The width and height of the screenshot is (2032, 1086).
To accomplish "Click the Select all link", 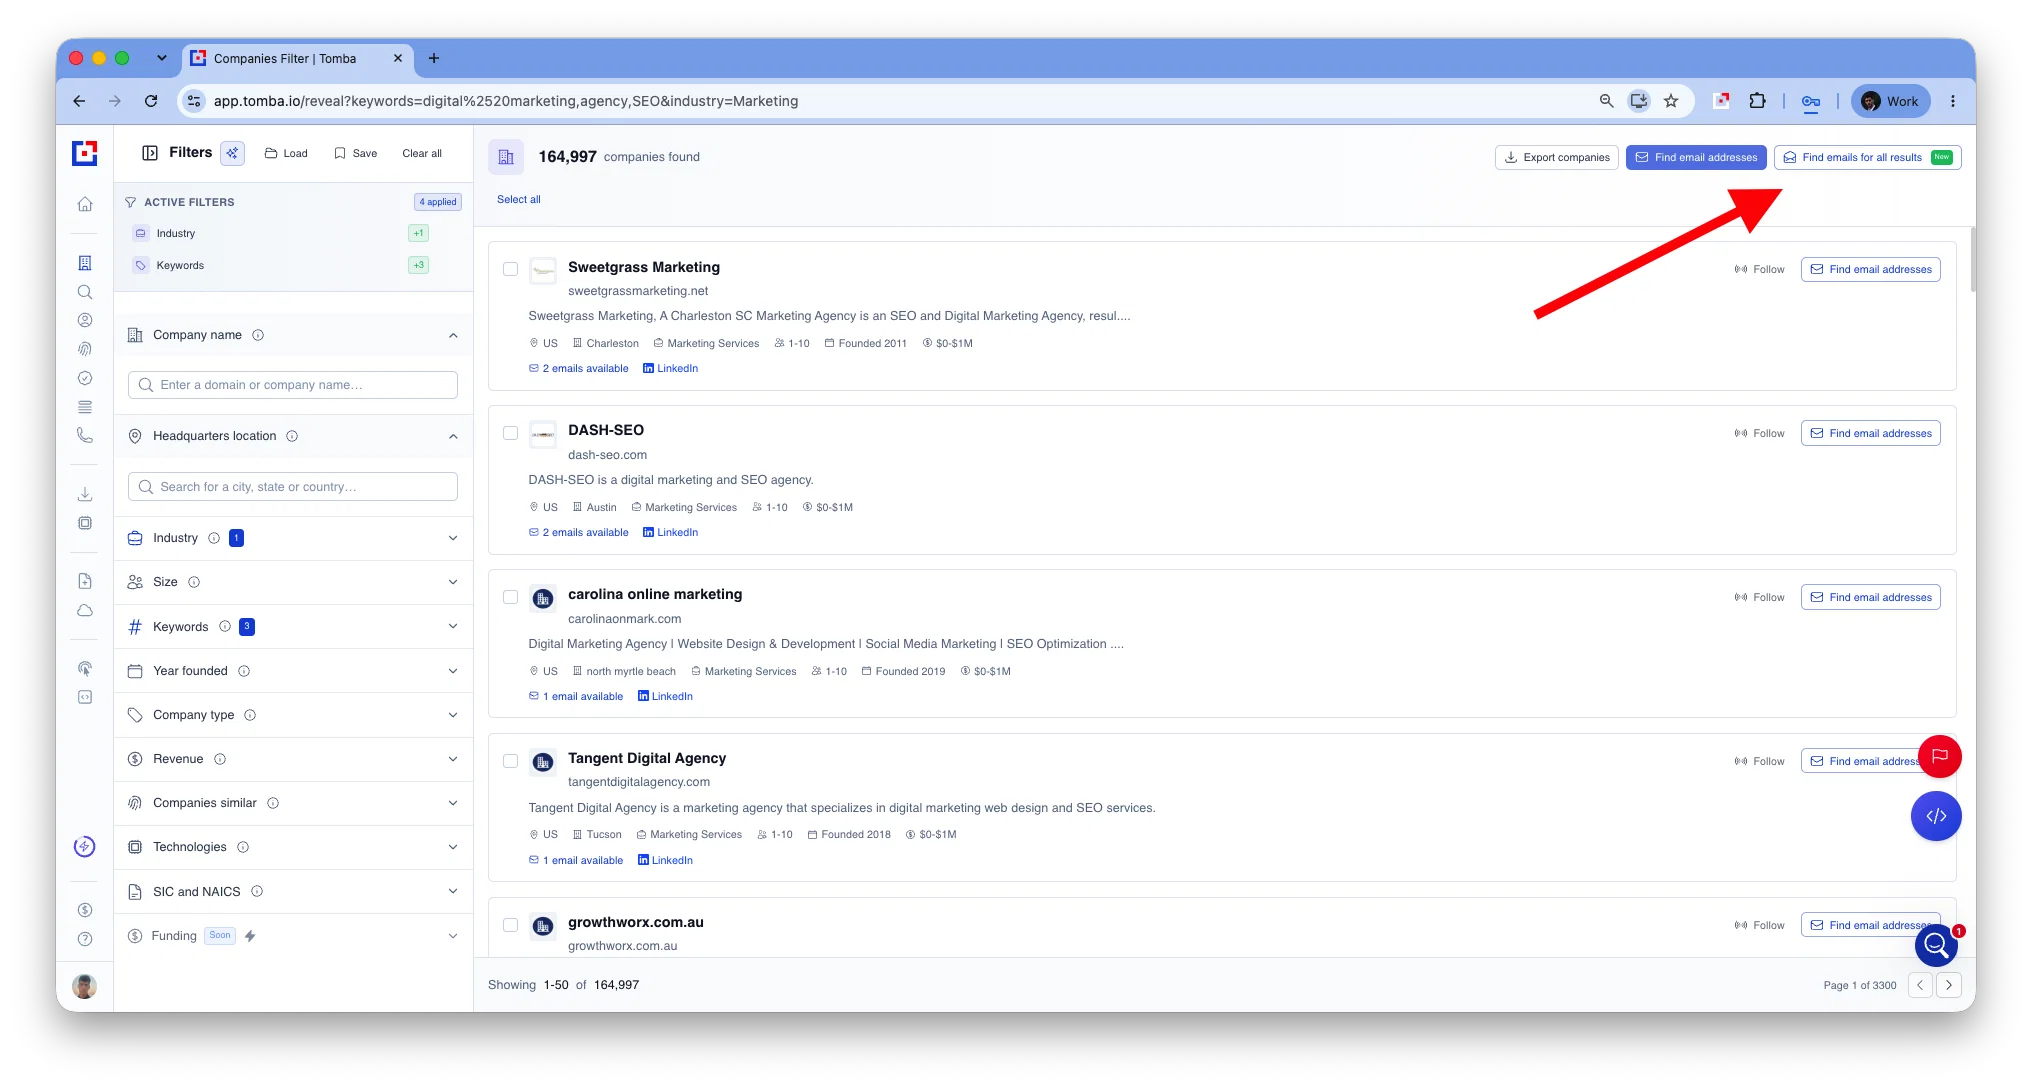I will click(519, 199).
